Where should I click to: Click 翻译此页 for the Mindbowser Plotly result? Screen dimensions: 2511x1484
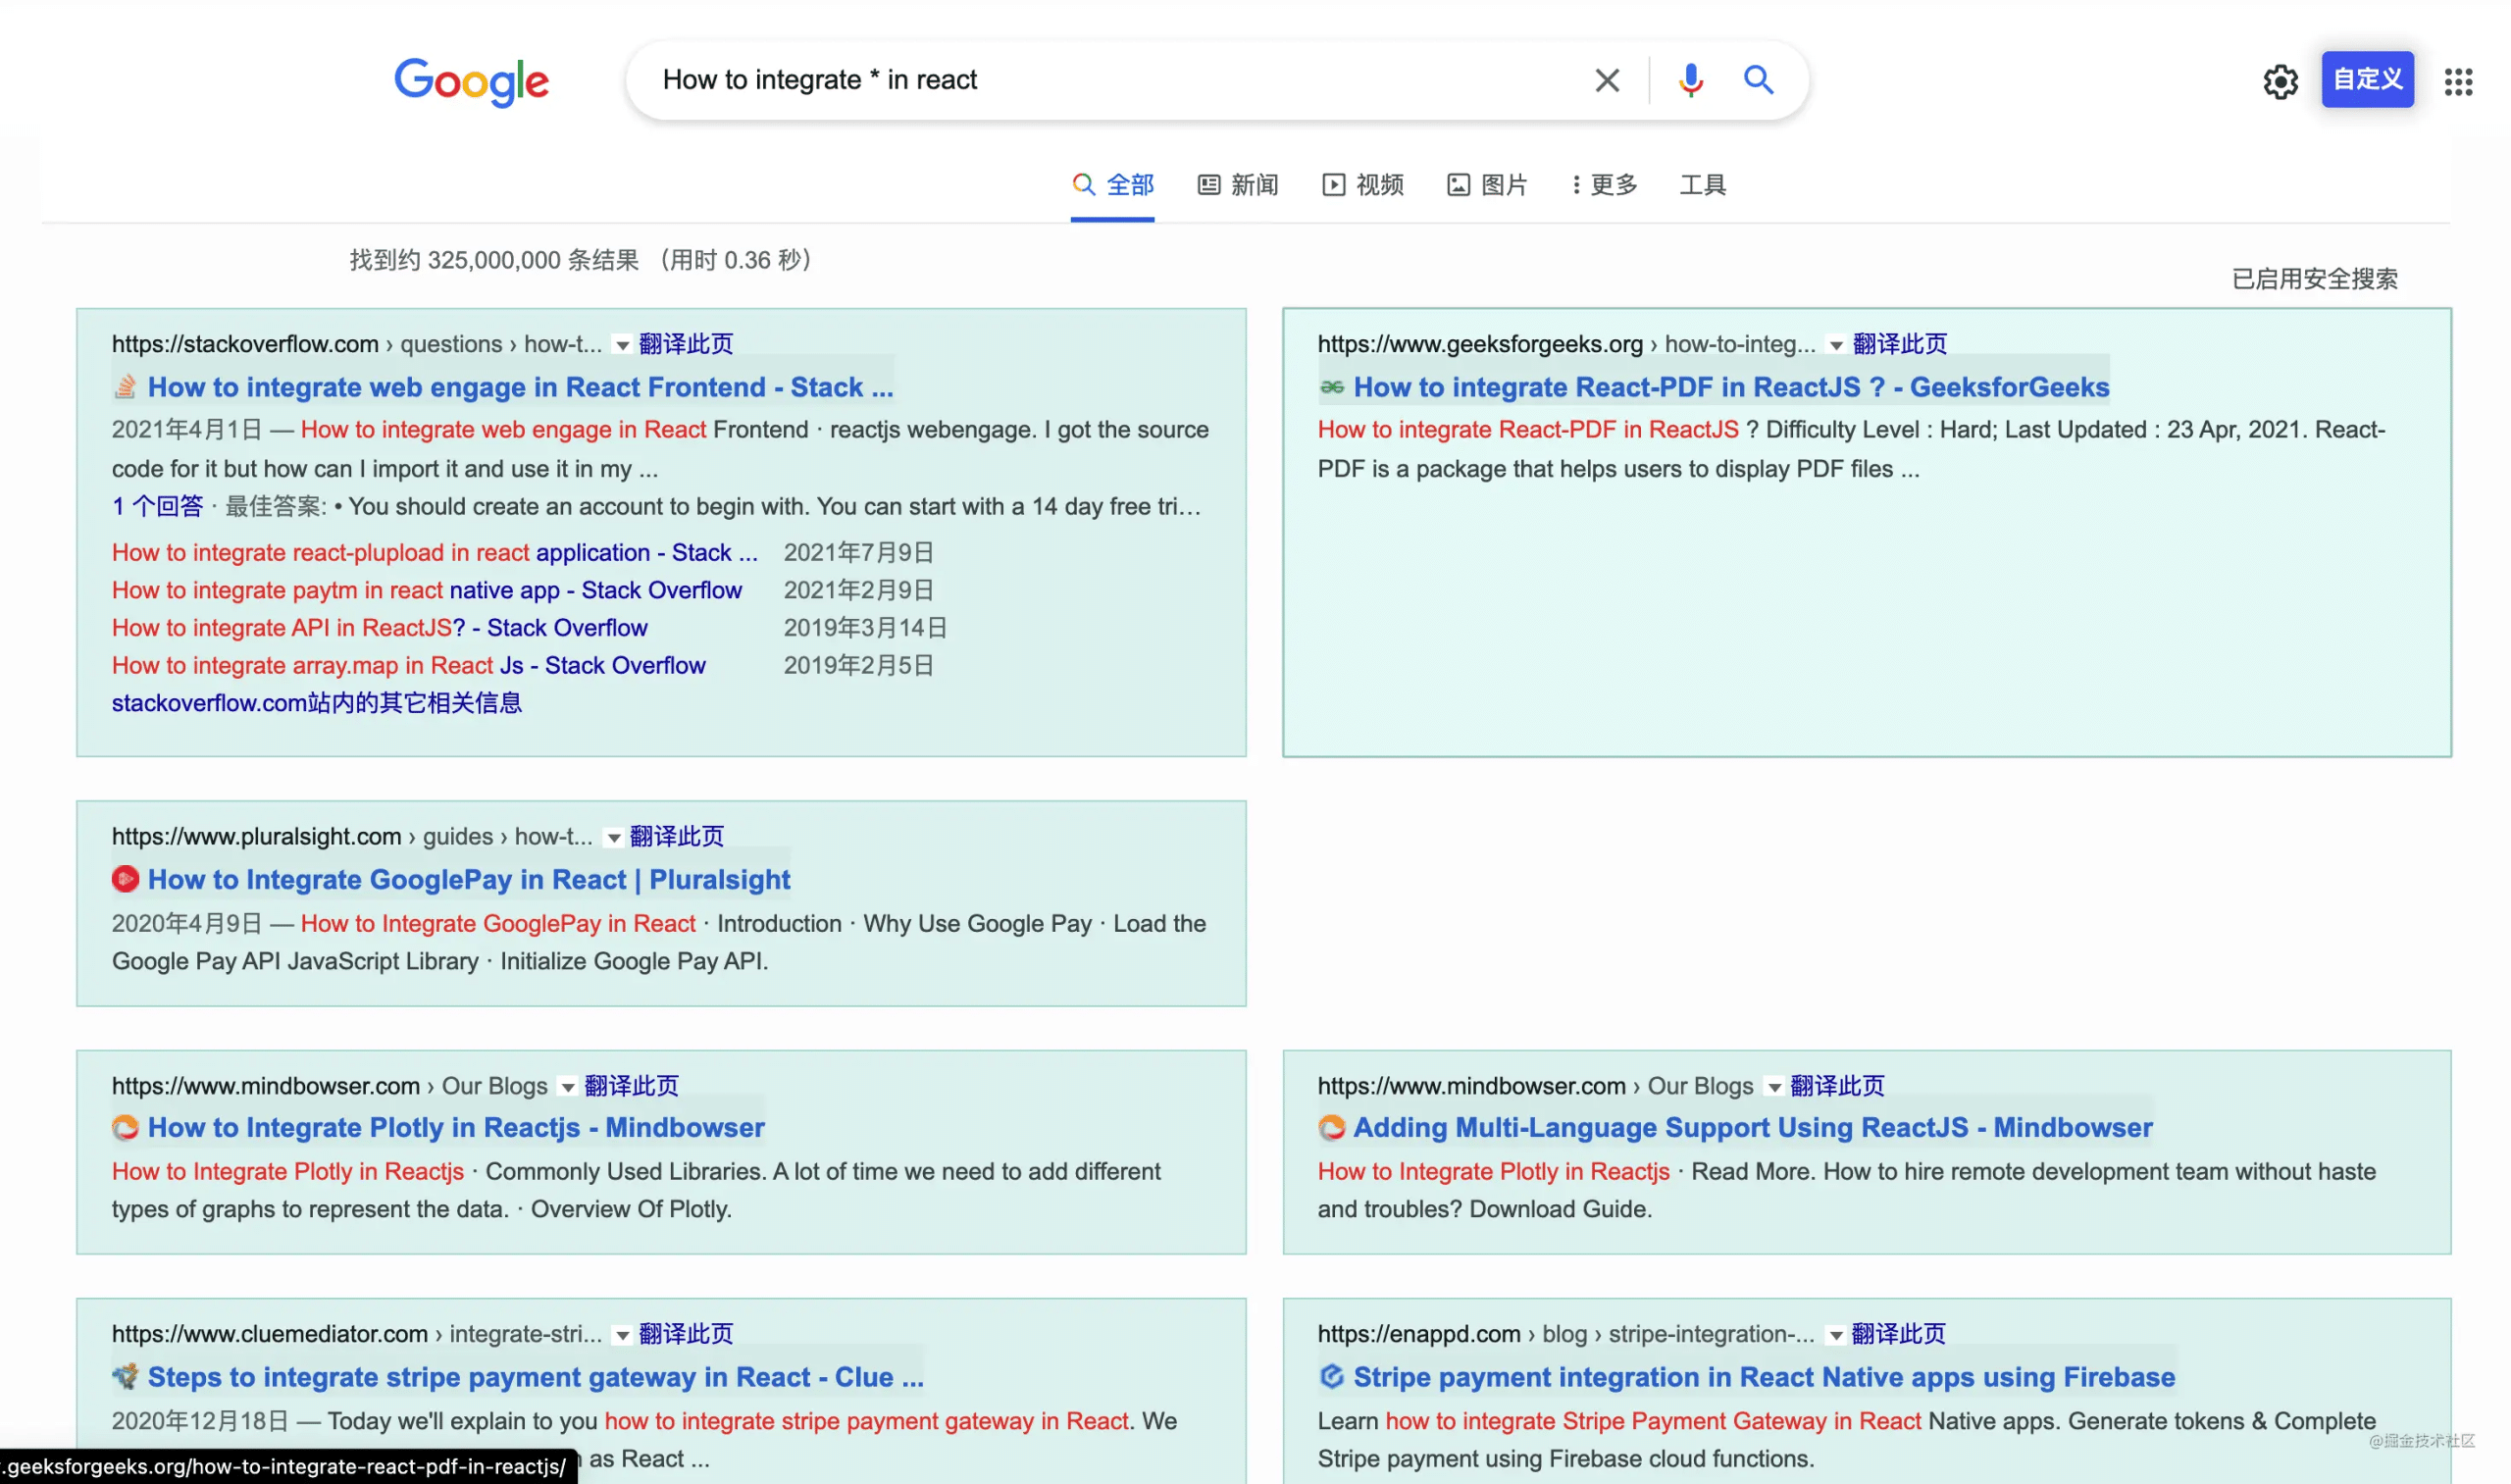[x=631, y=1086]
